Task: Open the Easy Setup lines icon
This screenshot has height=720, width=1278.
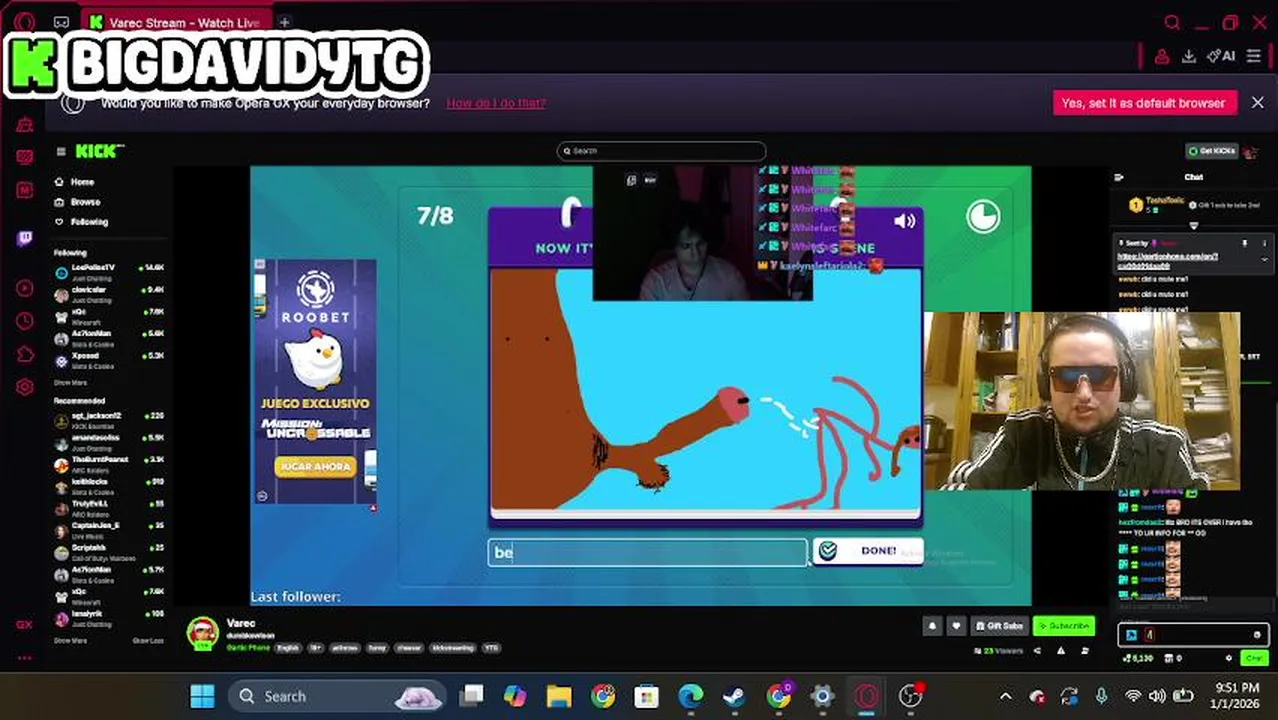Action: click(1253, 57)
